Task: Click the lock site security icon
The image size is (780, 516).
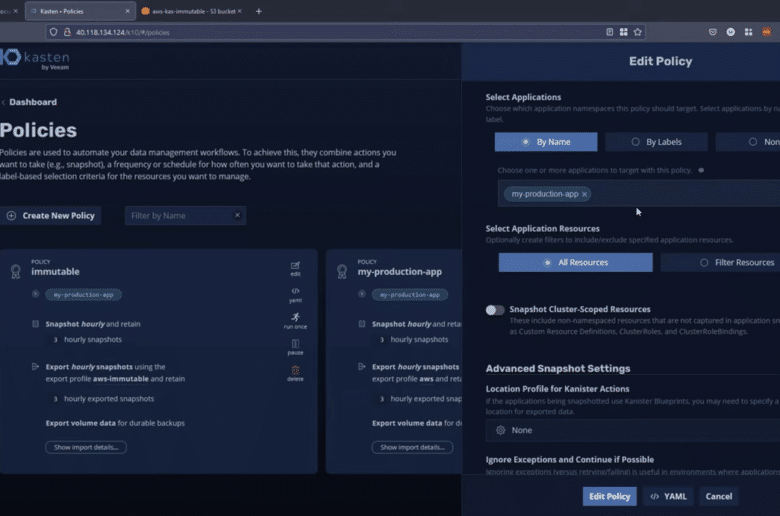Action: pyautogui.click(x=67, y=32)
